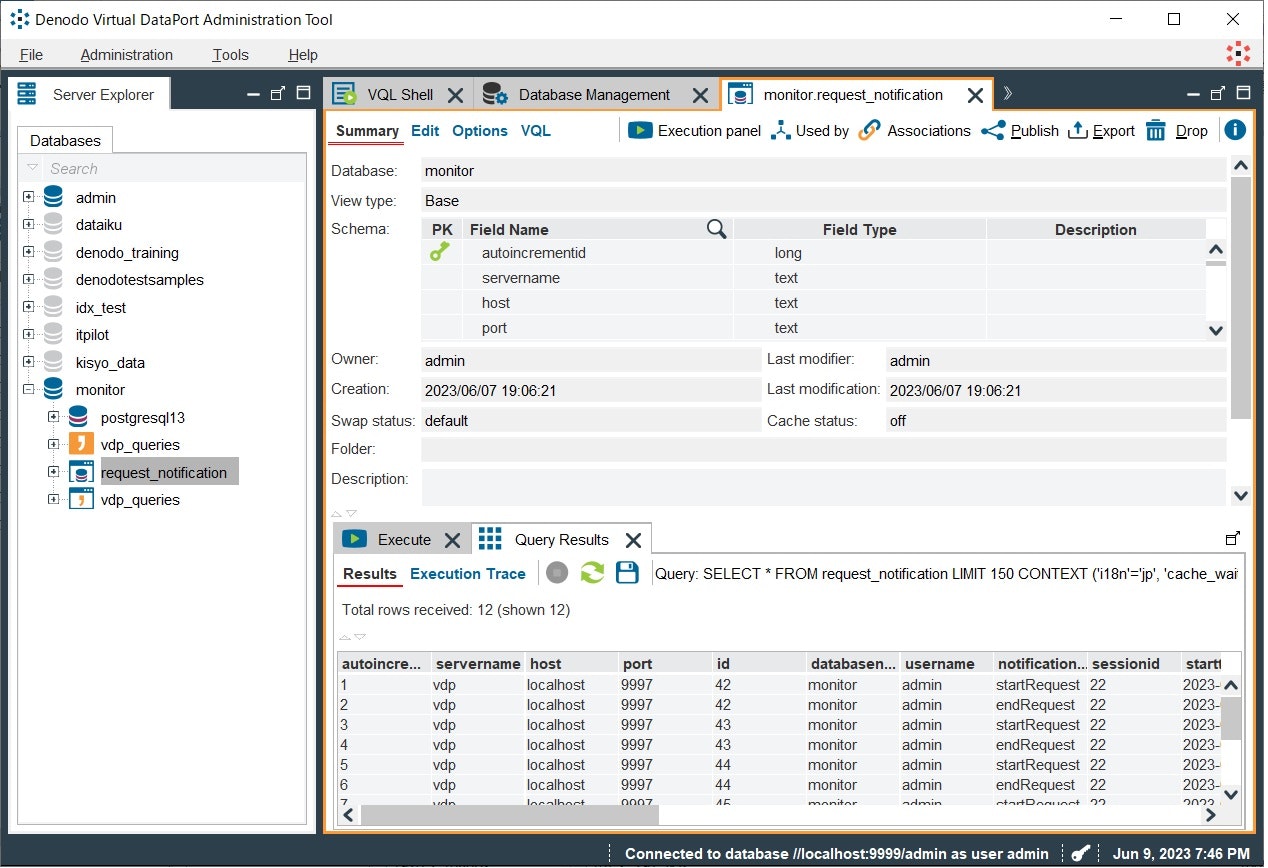Open the Summary link
The width and height of the screenshot is (1268, 868).
coord(367,131)
